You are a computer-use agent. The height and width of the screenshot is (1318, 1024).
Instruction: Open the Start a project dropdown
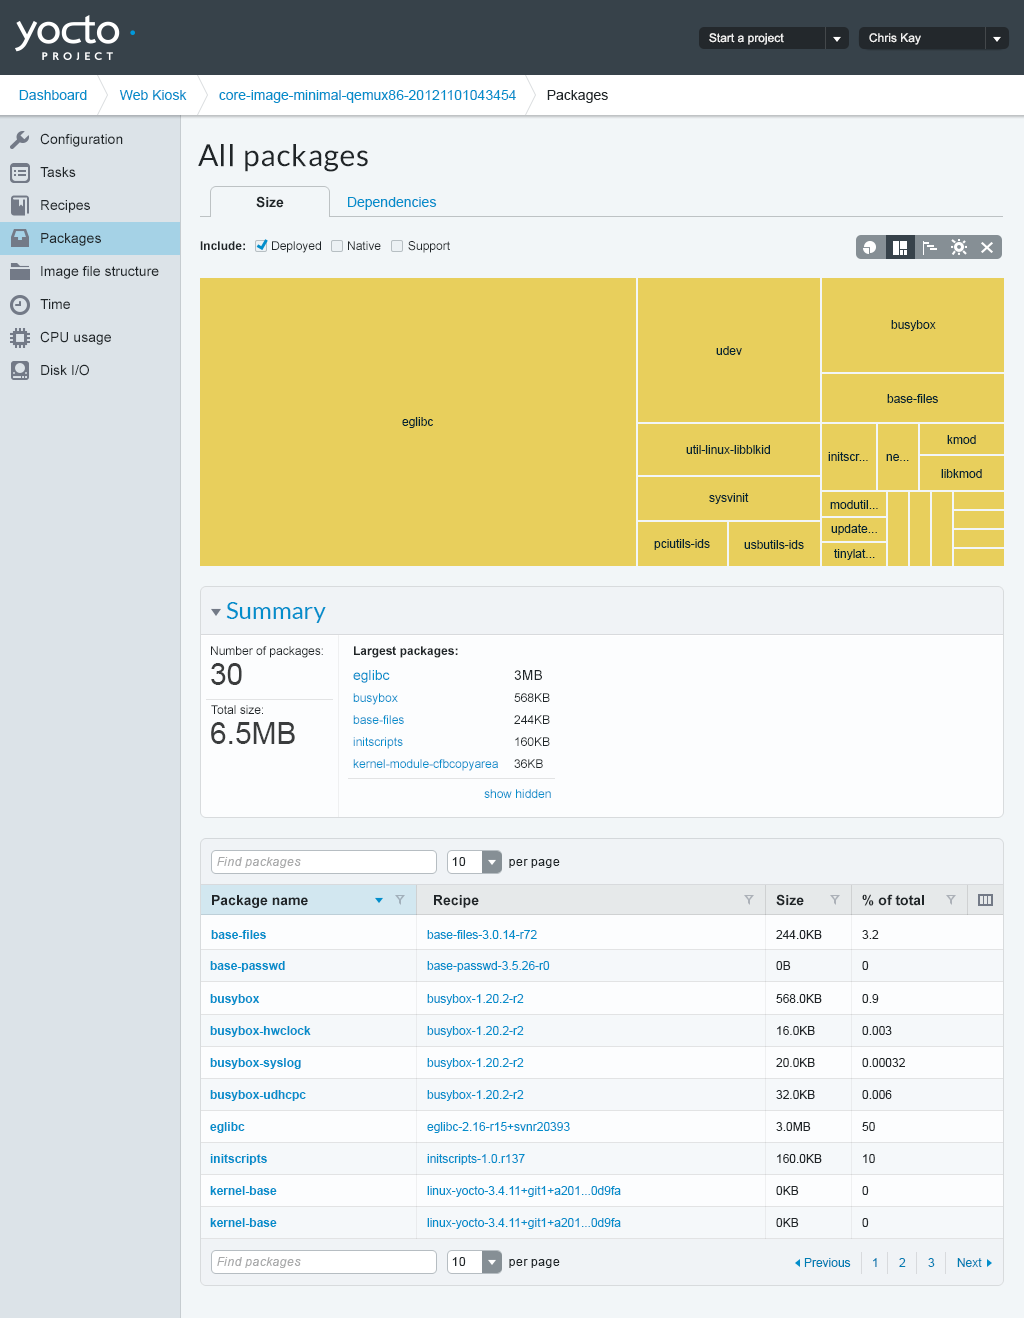(837, 38)
